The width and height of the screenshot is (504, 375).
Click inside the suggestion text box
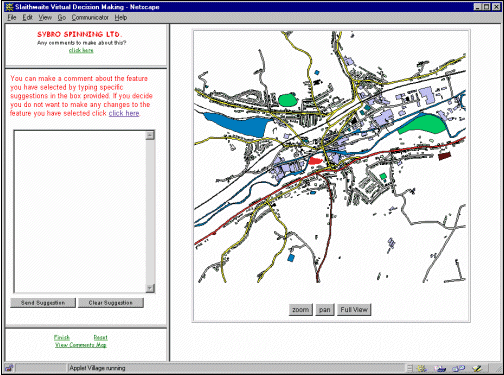coord(80,212)
